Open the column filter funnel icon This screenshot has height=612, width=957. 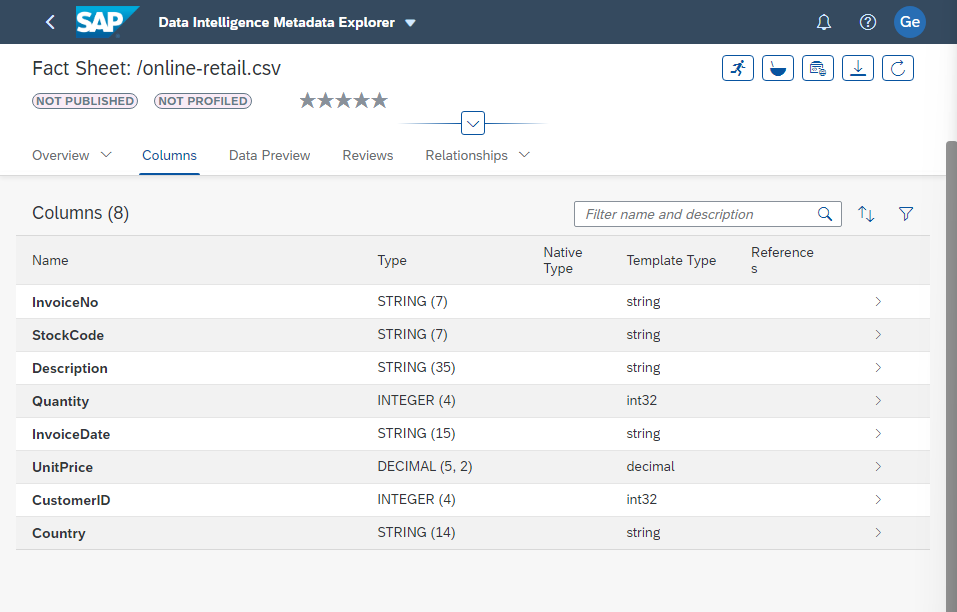pyautogui.click(x=906, y=214)
